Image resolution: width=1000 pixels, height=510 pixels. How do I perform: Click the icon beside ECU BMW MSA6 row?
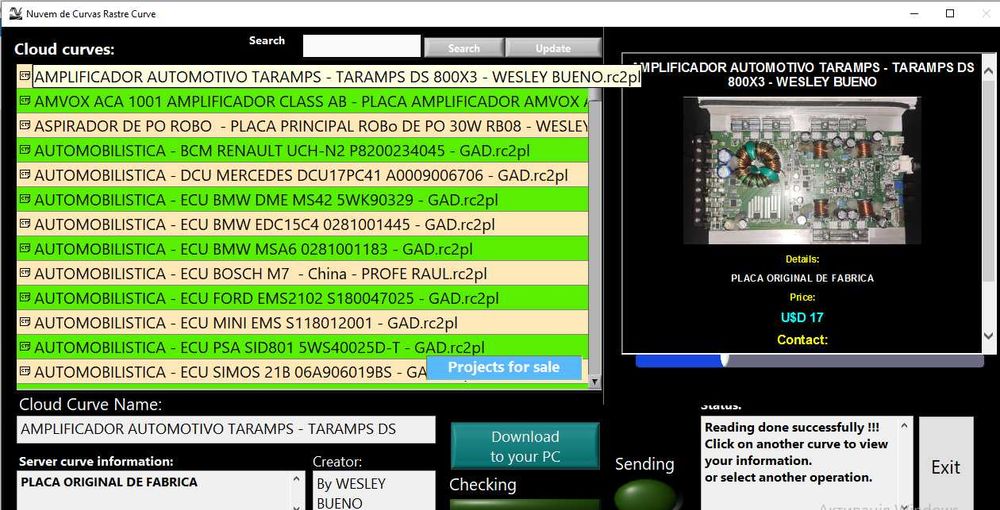pos(25,248)
